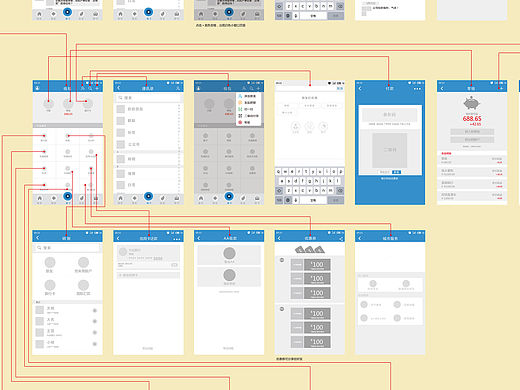This screenshot has width=520, height=390.
Task: Tap globe key on the middle-row keyboard
Action: (288, 200)
